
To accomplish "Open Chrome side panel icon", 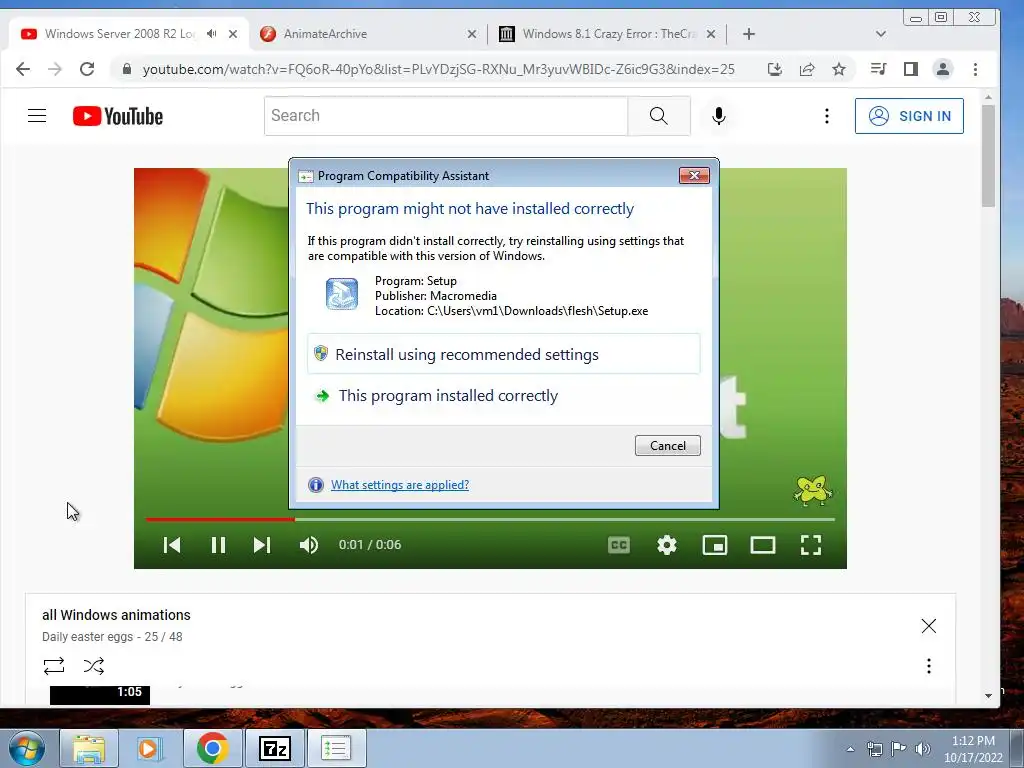I will [910, 69].
